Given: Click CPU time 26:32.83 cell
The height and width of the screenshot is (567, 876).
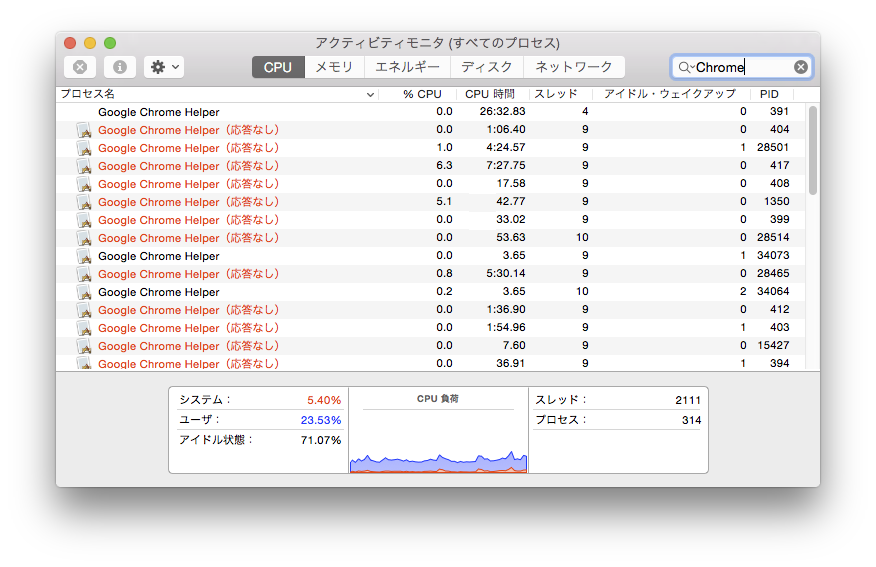Looking at the screenshot, I should tap(502, 111).
